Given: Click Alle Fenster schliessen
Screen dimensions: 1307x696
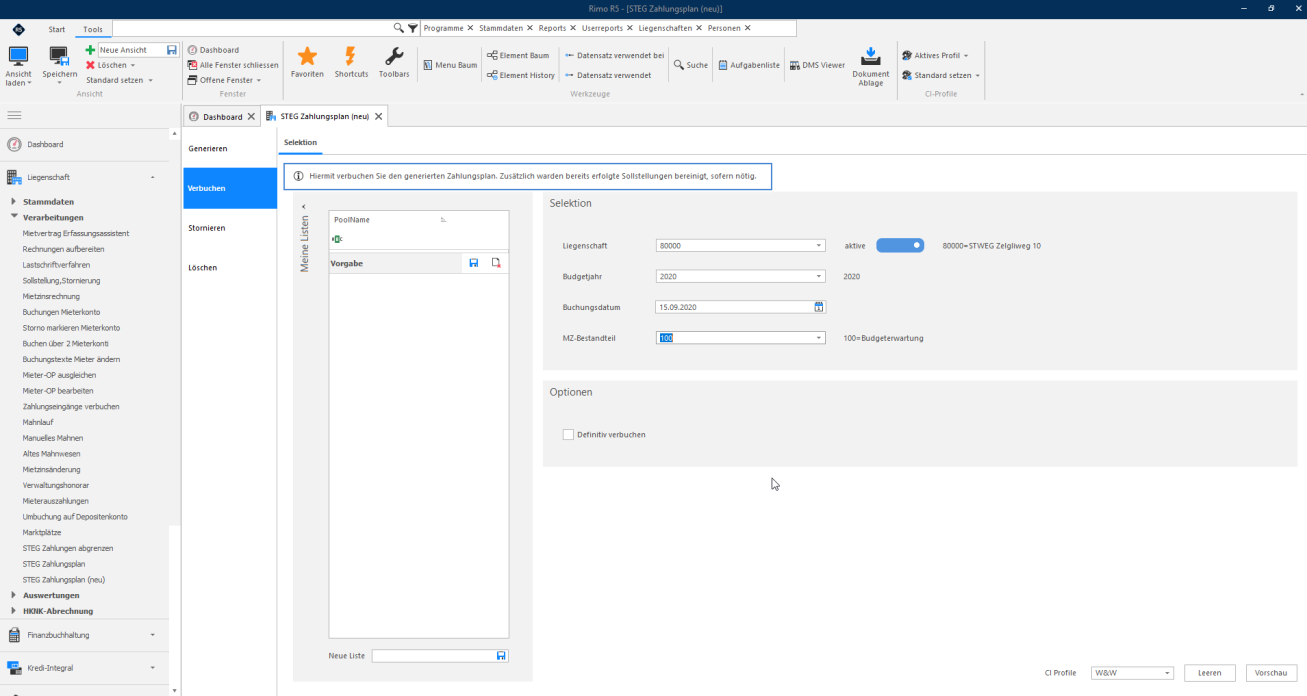Looking at the screenshot, I should point(233,65).
